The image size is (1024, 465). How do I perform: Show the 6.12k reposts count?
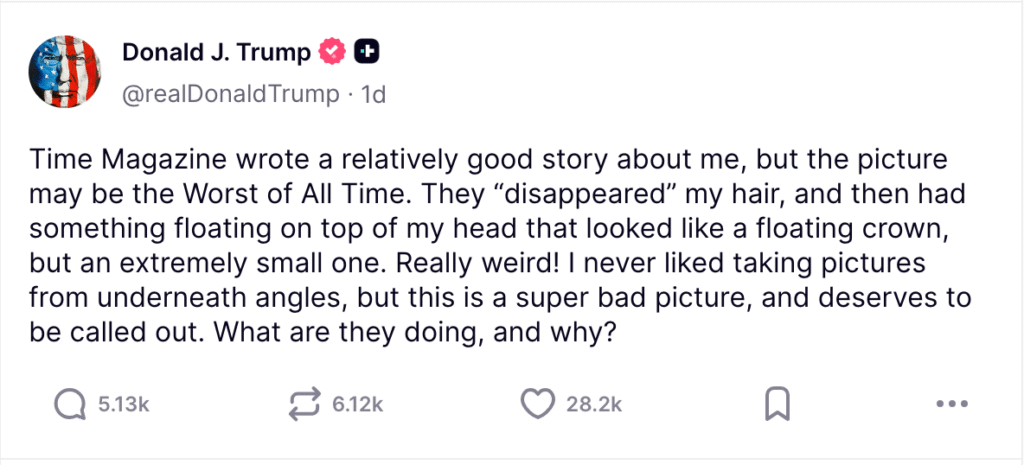[x=356, y=405]
